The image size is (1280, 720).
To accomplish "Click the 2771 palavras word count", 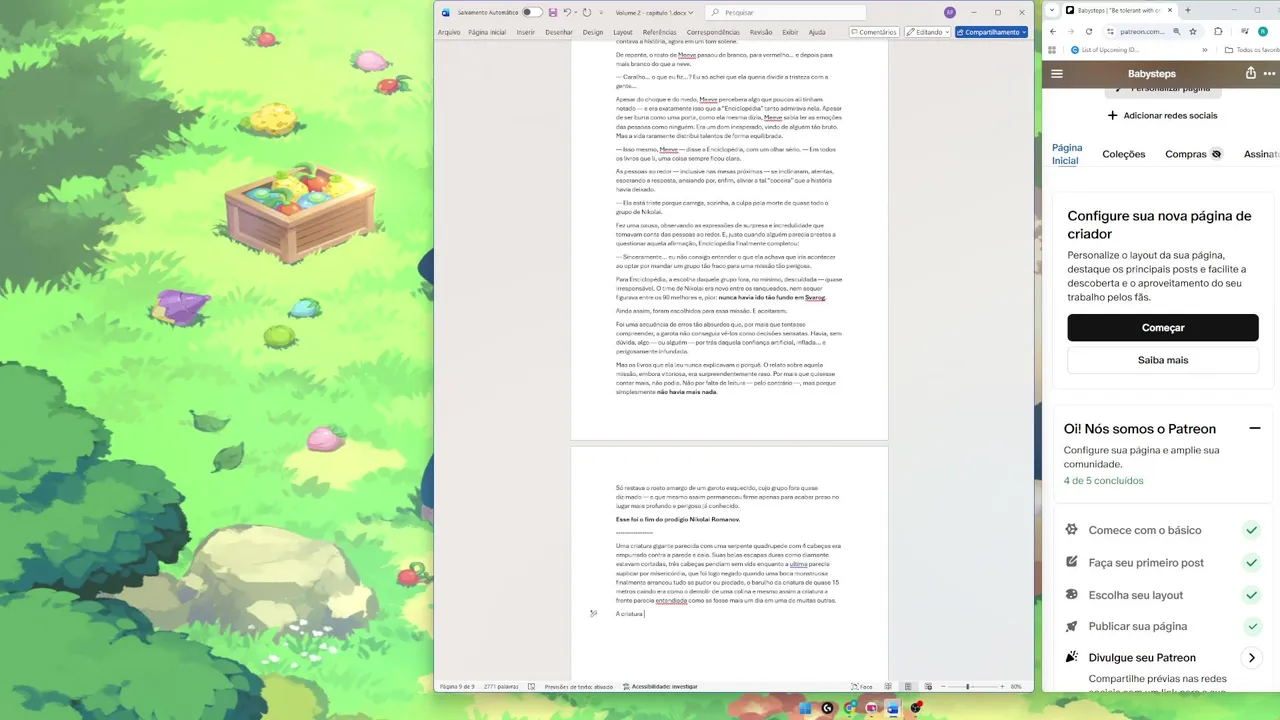I will point(501,687).
